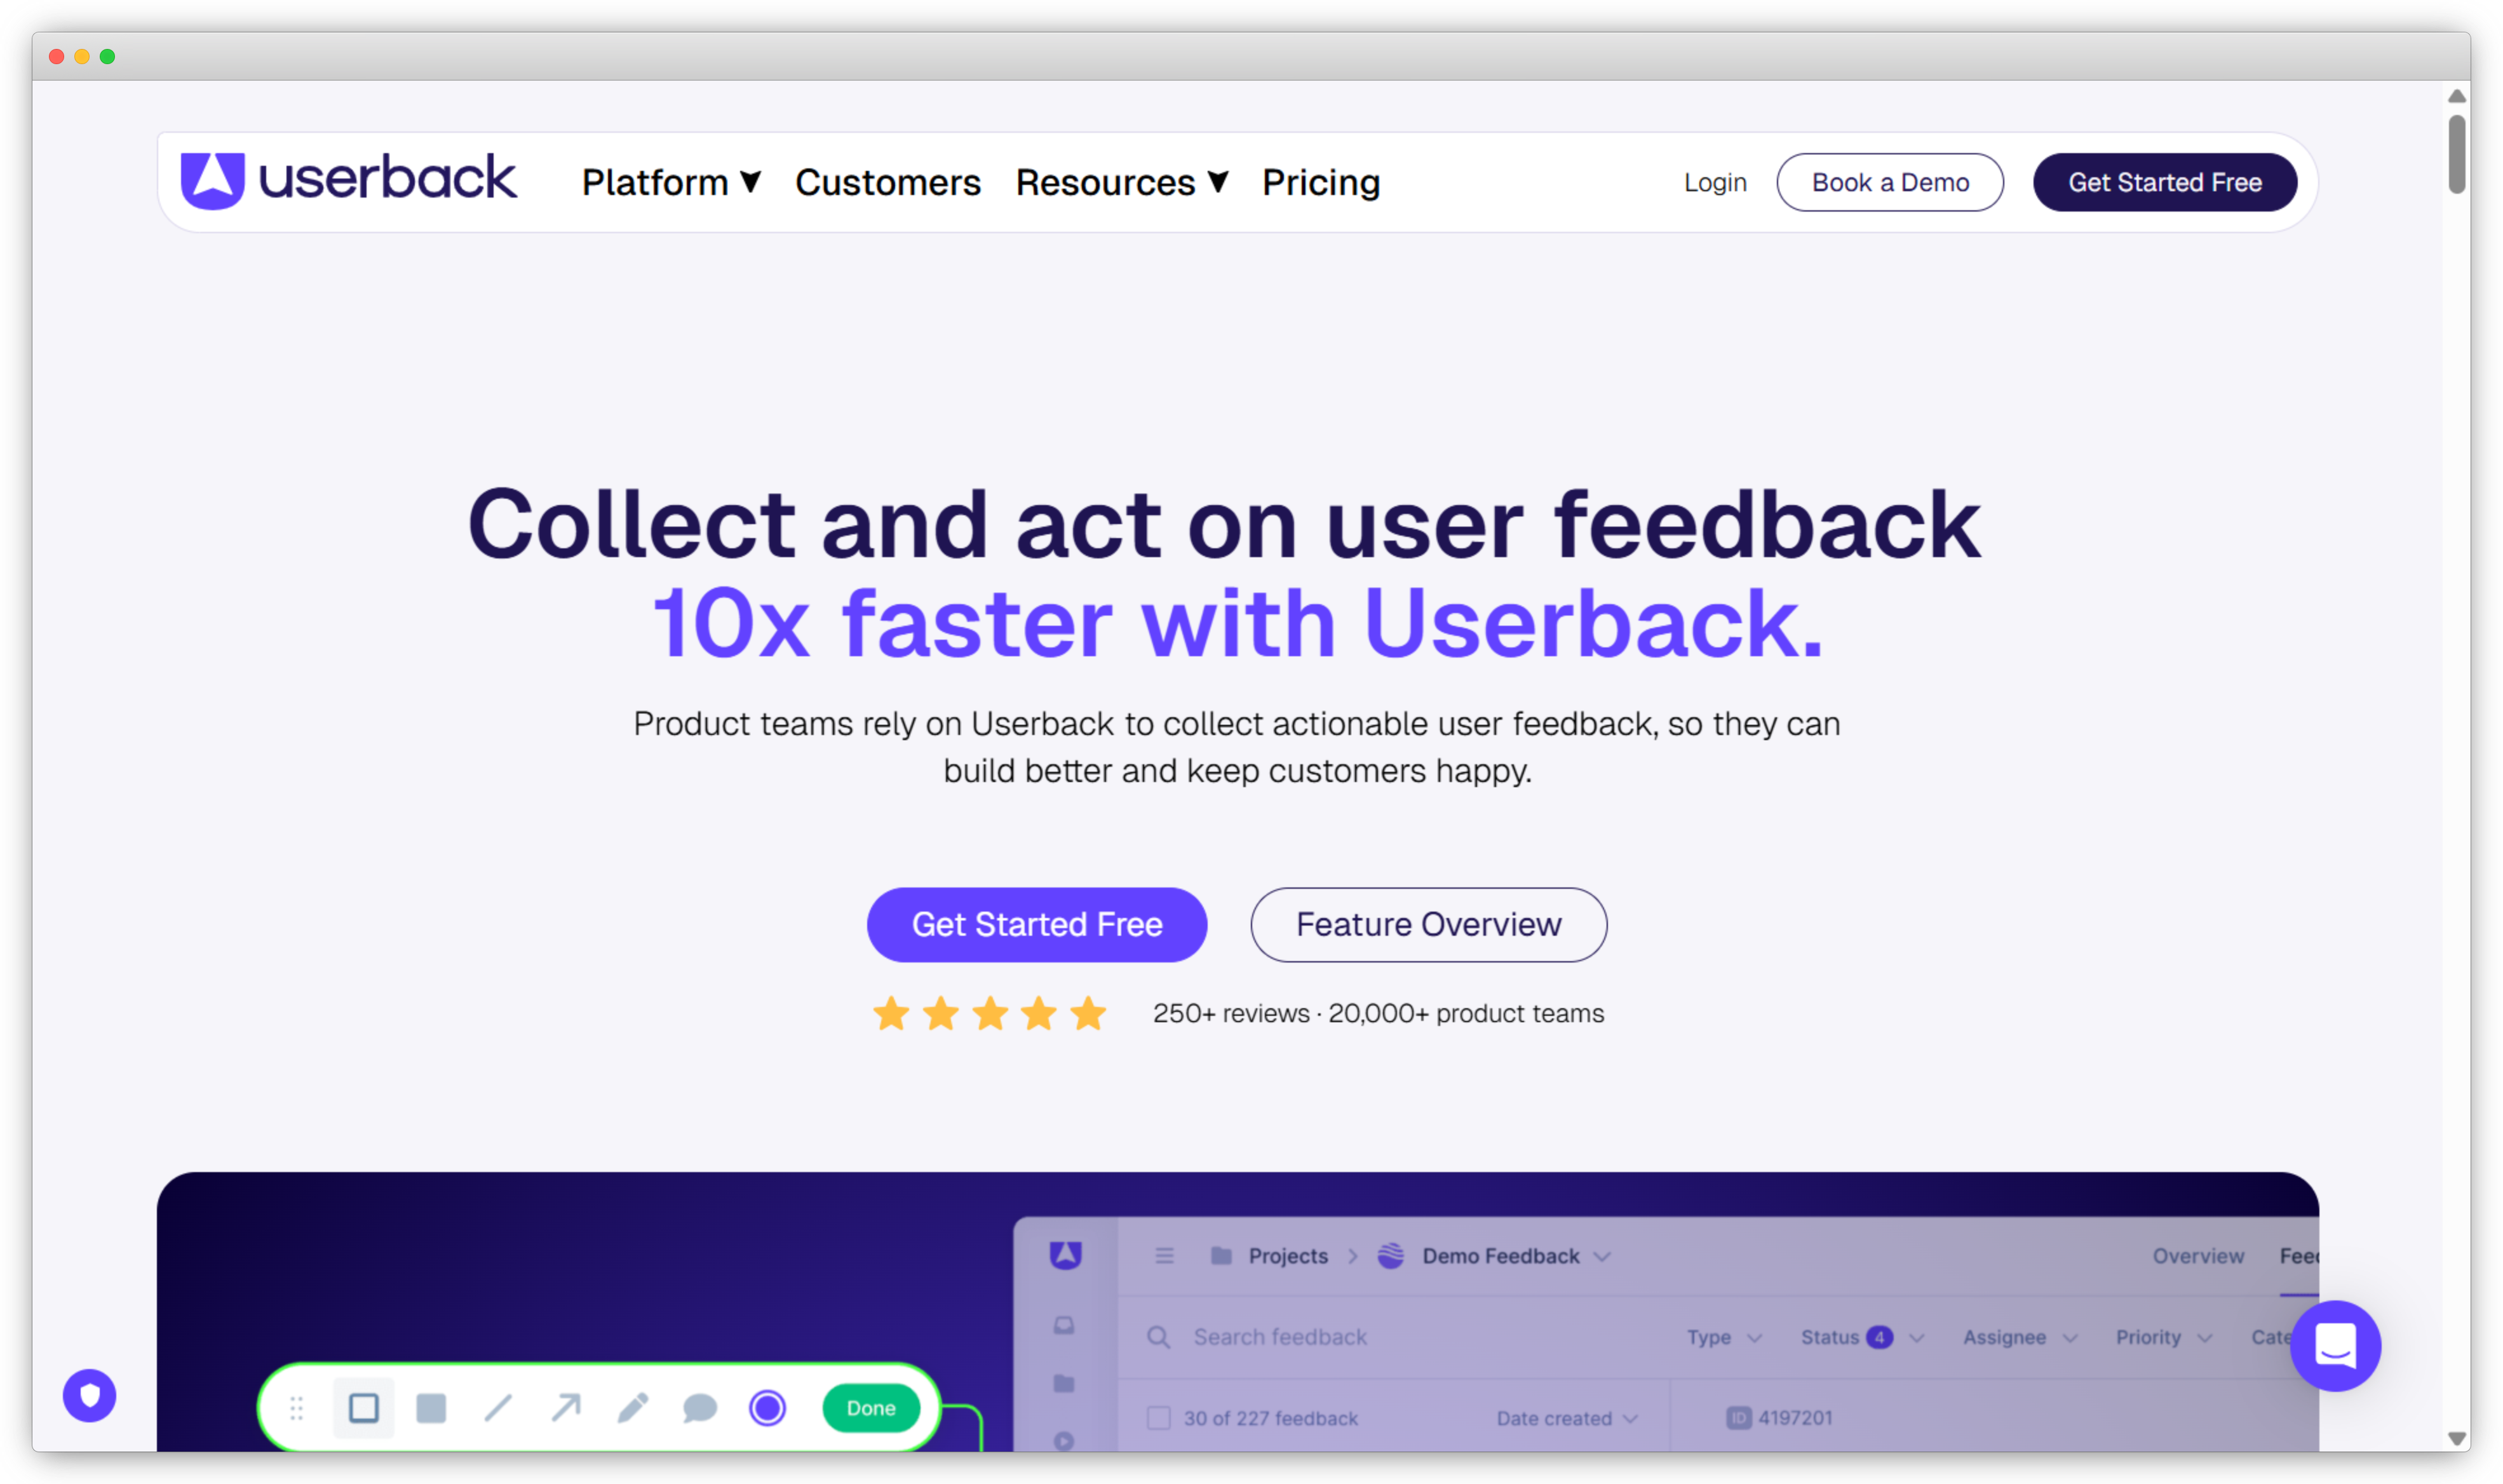Open the Customers nav item
The width and height of the screenshot is (2503, 1484).
[888, 182]
